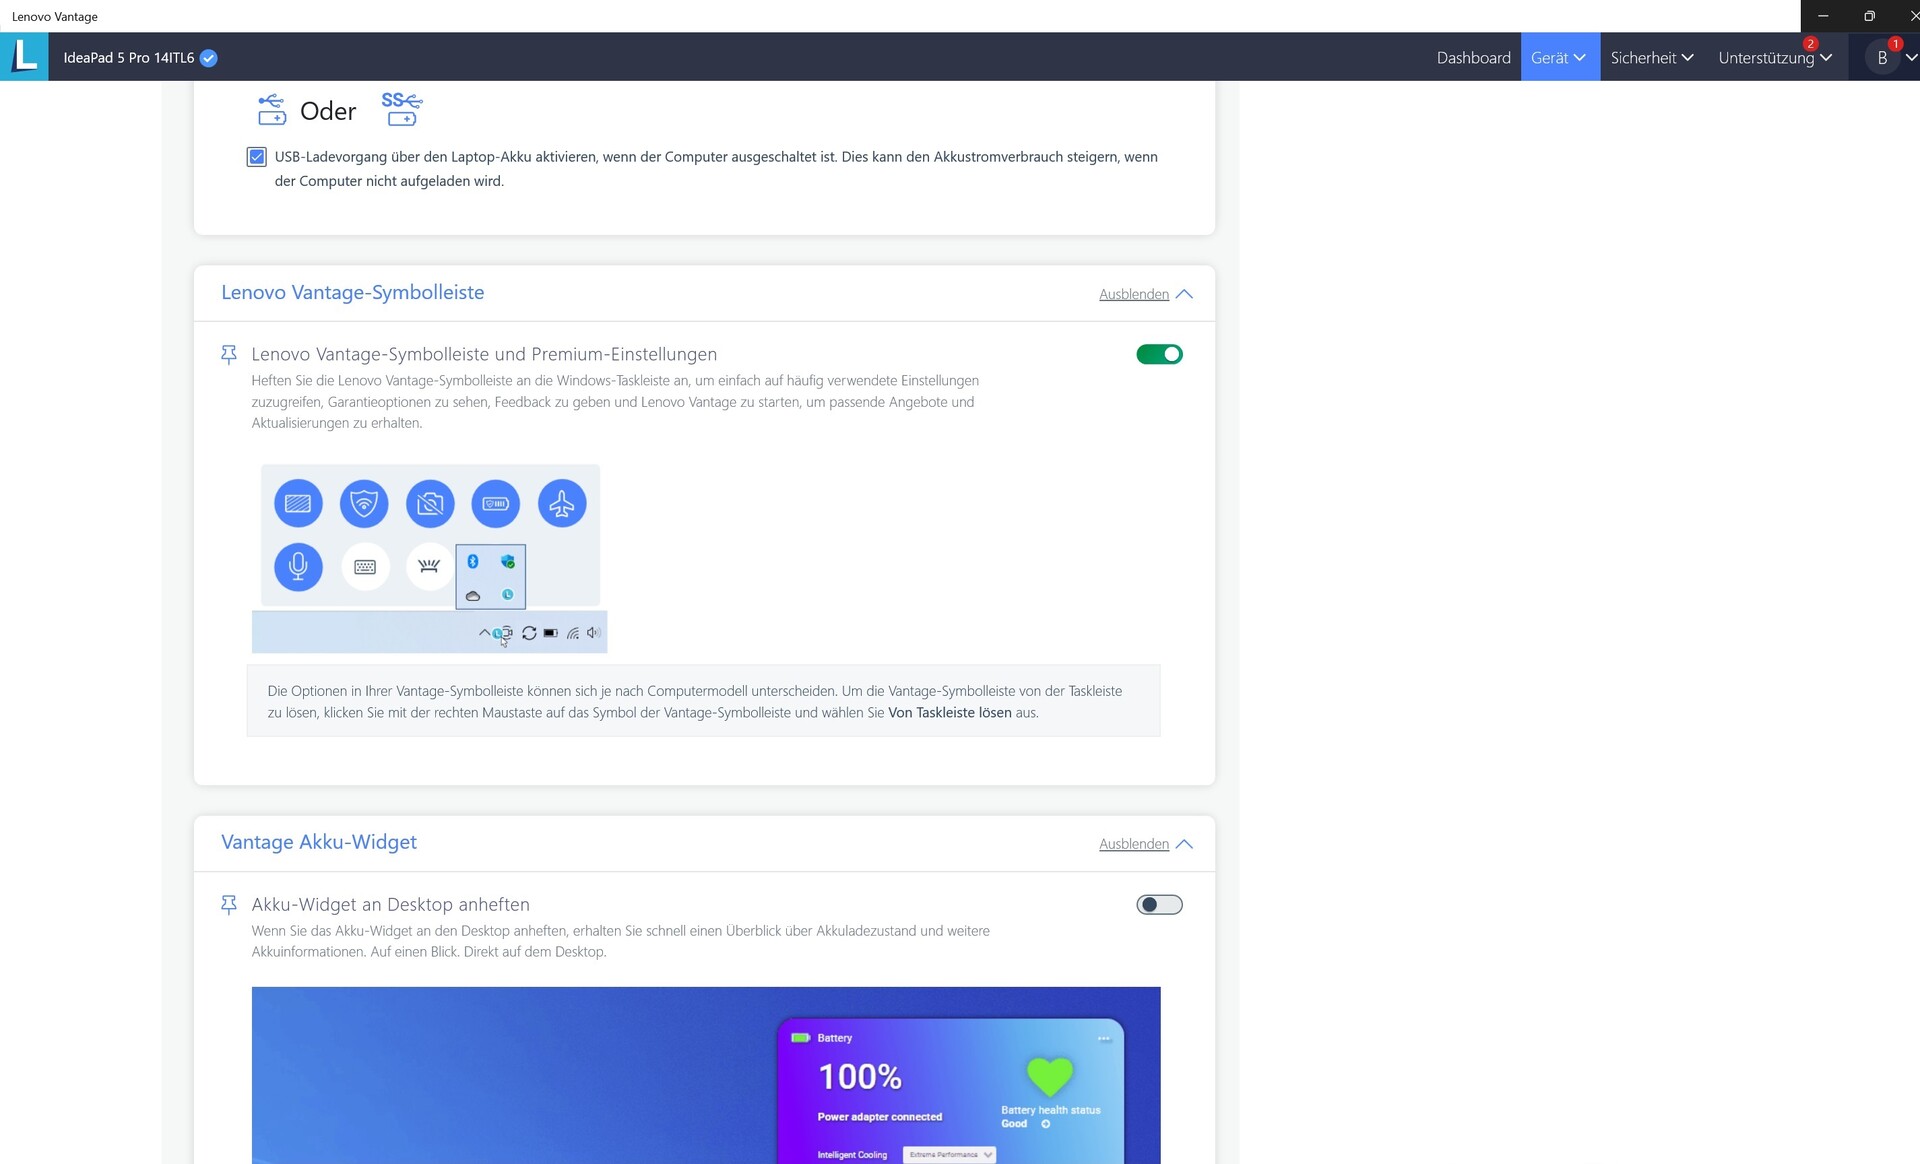1920x1164 pixels.
Task: Click the Lenovo L logo icon
Action: pos(24,57)
